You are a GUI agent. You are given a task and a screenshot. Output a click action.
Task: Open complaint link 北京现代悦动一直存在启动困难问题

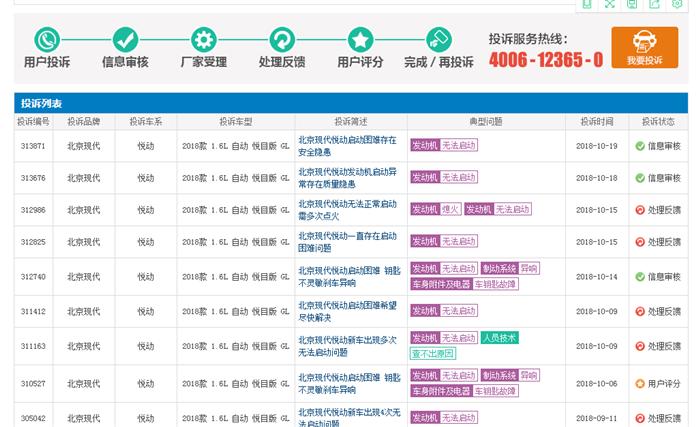347,242
